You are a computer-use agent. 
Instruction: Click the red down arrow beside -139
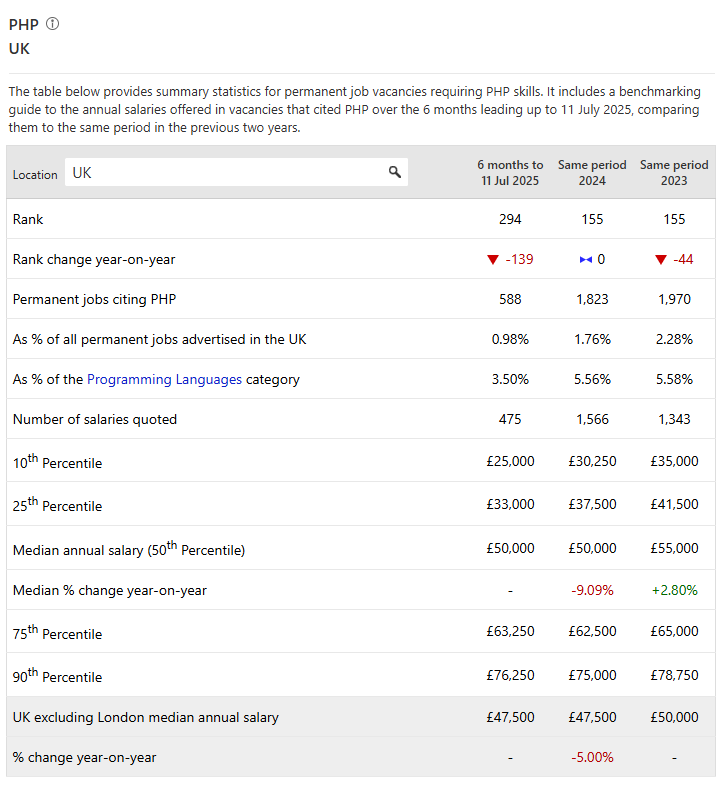pyautogui.click(x=492, y=260)
